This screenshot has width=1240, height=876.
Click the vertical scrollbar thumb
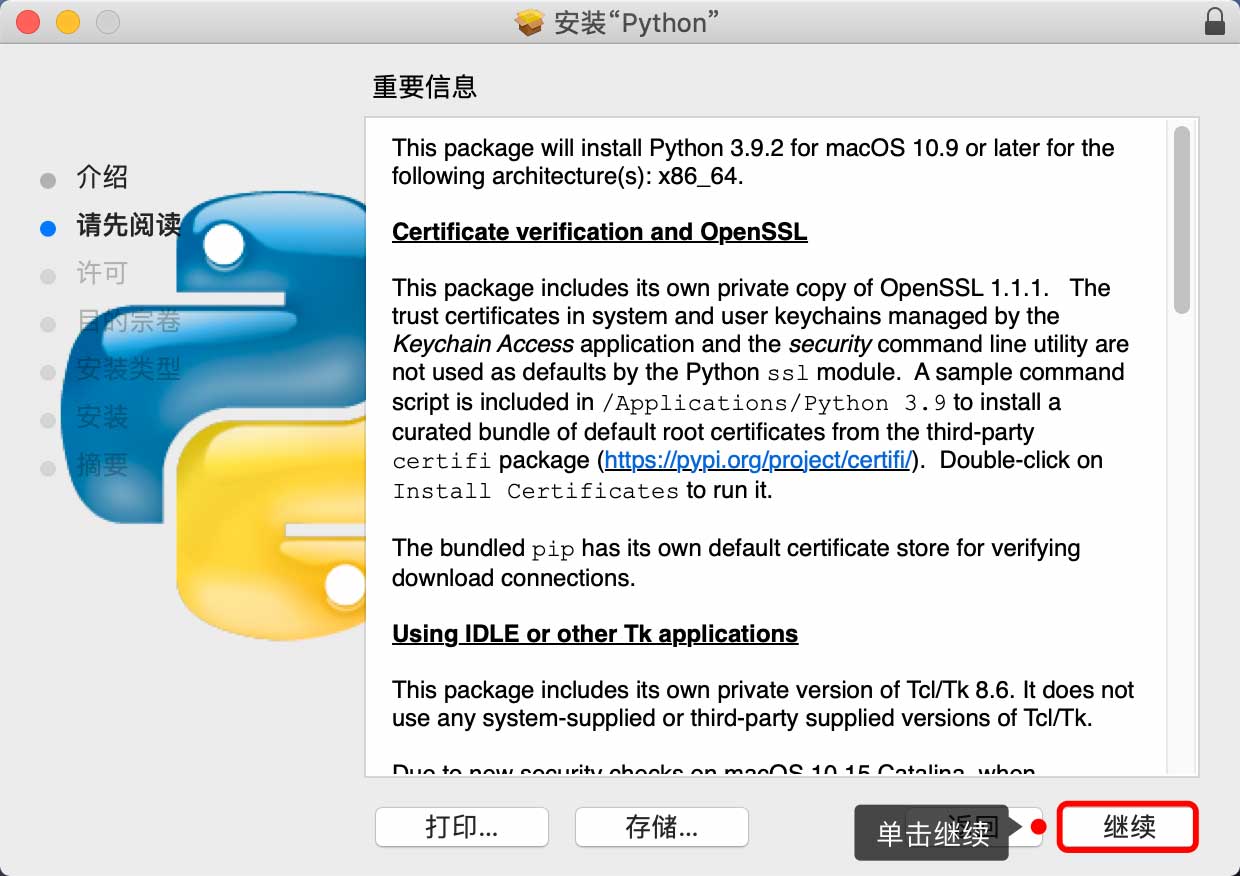(1182, 220)
